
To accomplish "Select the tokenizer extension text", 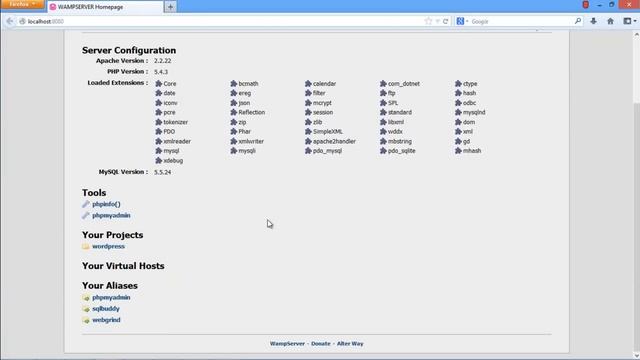I will (176, 122).
